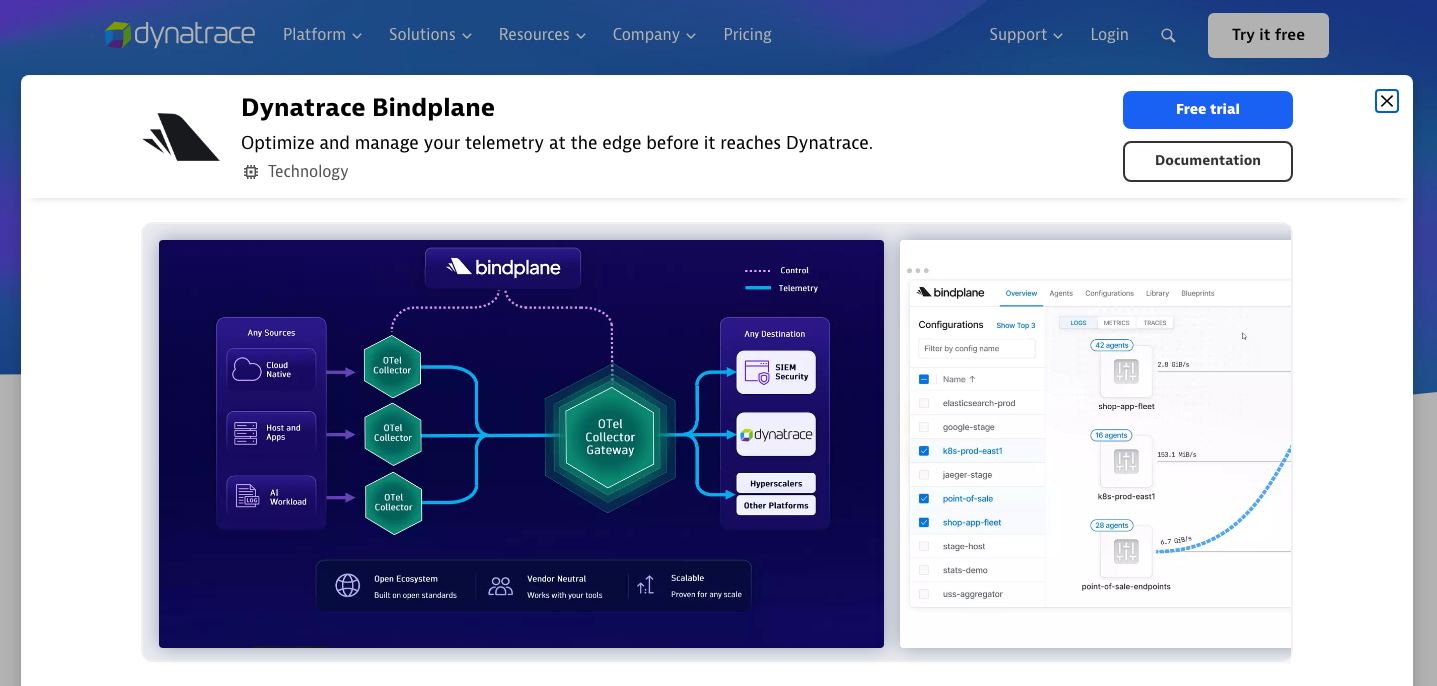Open the Login link
Viewport: 1437px width, 686px height.
coord(1109,34)
